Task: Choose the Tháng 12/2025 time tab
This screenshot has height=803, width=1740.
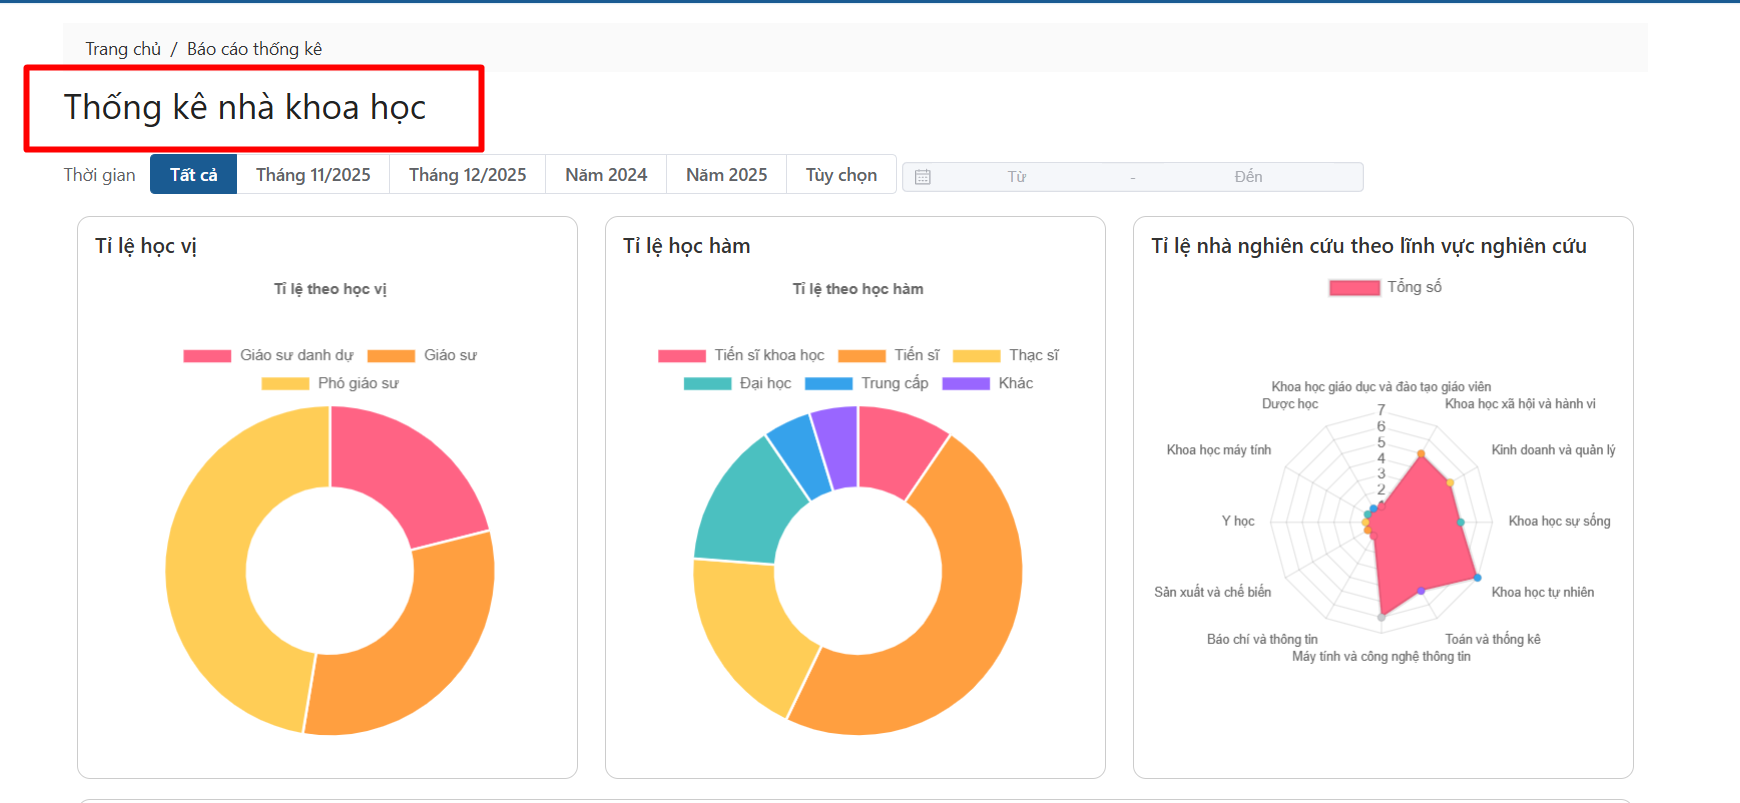Action: (x=467, y=175)
